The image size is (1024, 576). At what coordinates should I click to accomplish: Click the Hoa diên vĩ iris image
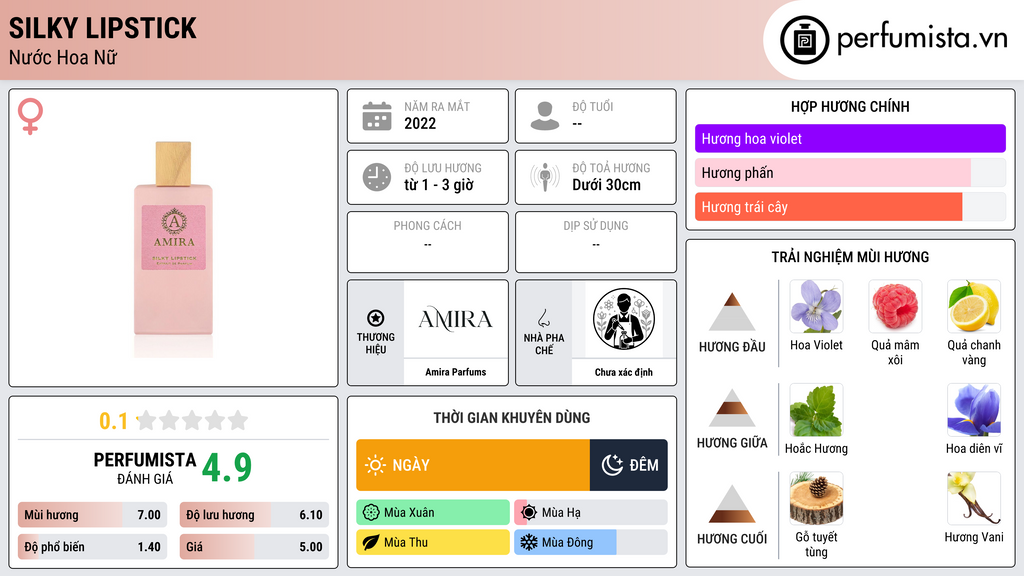[974, 410]
